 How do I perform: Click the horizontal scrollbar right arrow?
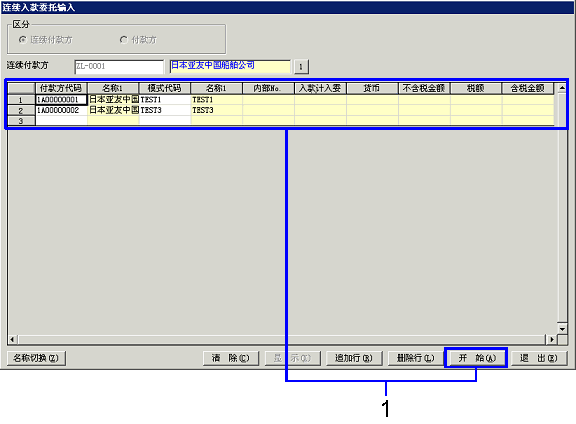click(552, 339)
